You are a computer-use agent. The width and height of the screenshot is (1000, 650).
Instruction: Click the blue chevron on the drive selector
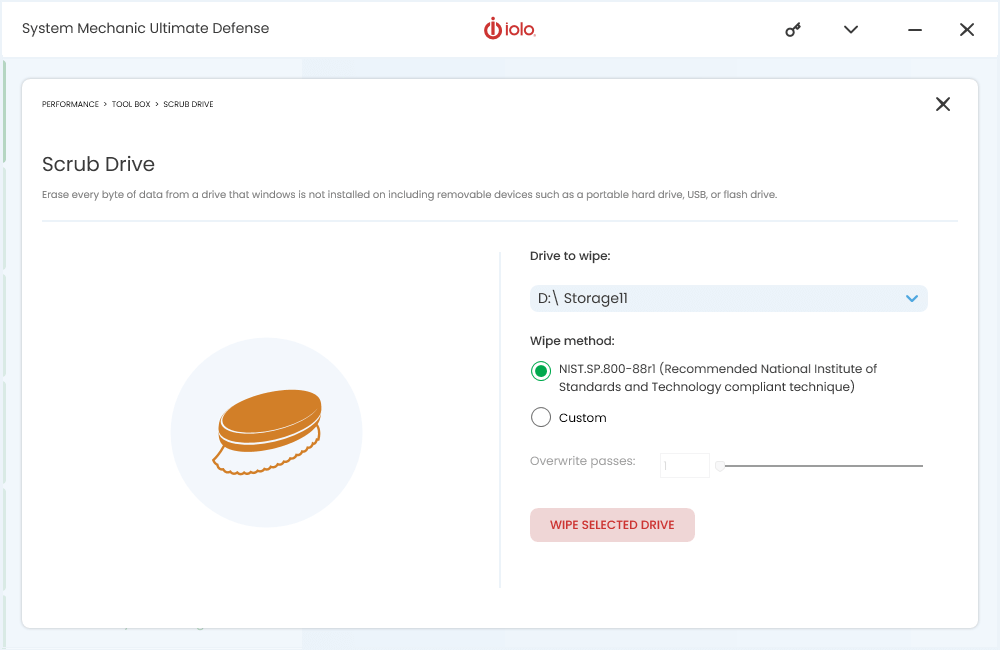click(x=911, y=298)
